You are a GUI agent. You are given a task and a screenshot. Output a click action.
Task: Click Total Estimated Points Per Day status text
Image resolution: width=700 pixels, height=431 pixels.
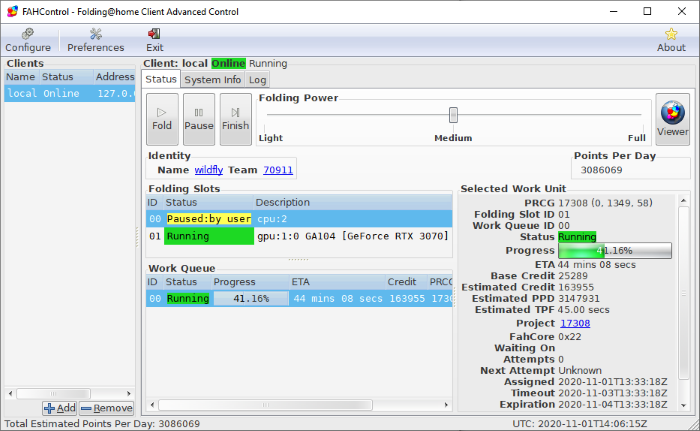[102, 424]
